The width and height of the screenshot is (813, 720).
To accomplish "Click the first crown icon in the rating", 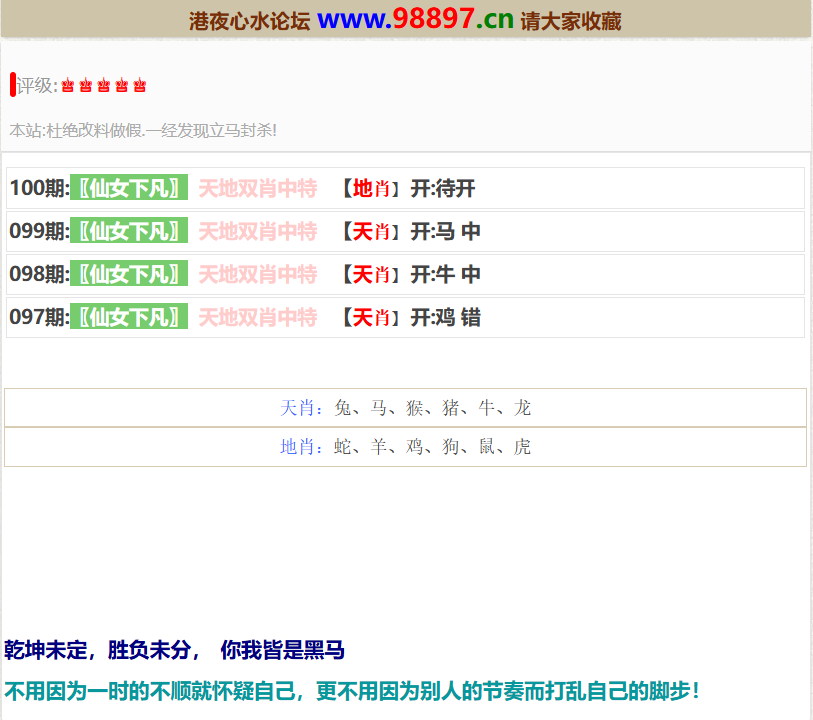I will [68, 86].
